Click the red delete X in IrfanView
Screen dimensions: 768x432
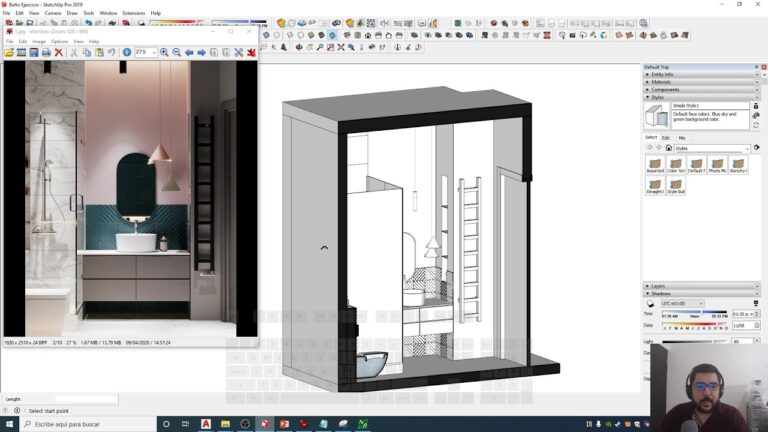pyautogui.click(x=59, y=52)
